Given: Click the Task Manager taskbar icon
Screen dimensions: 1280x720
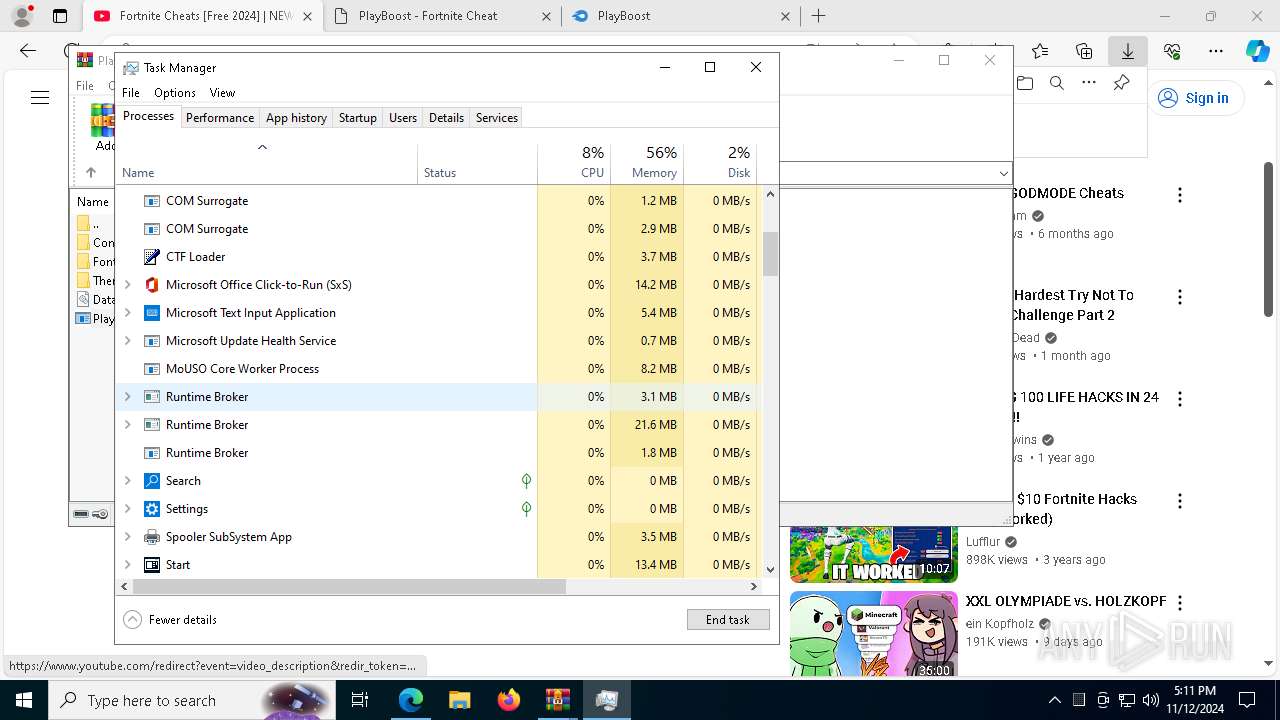Looking at the screenshot, I should point(606,700).
